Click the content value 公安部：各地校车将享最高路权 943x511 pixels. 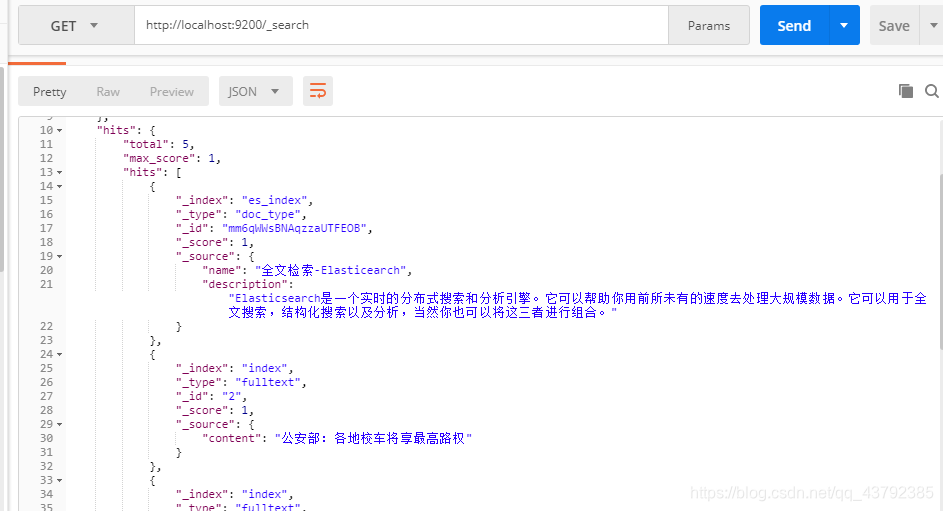(373, 438)
